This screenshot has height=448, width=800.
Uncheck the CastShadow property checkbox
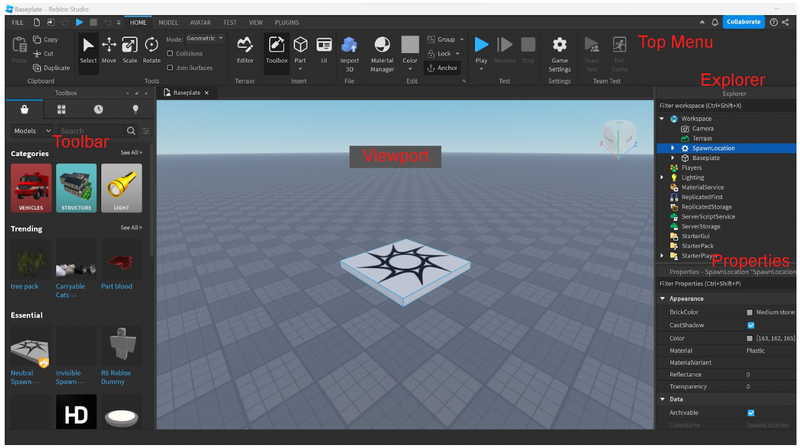(751, 325)
